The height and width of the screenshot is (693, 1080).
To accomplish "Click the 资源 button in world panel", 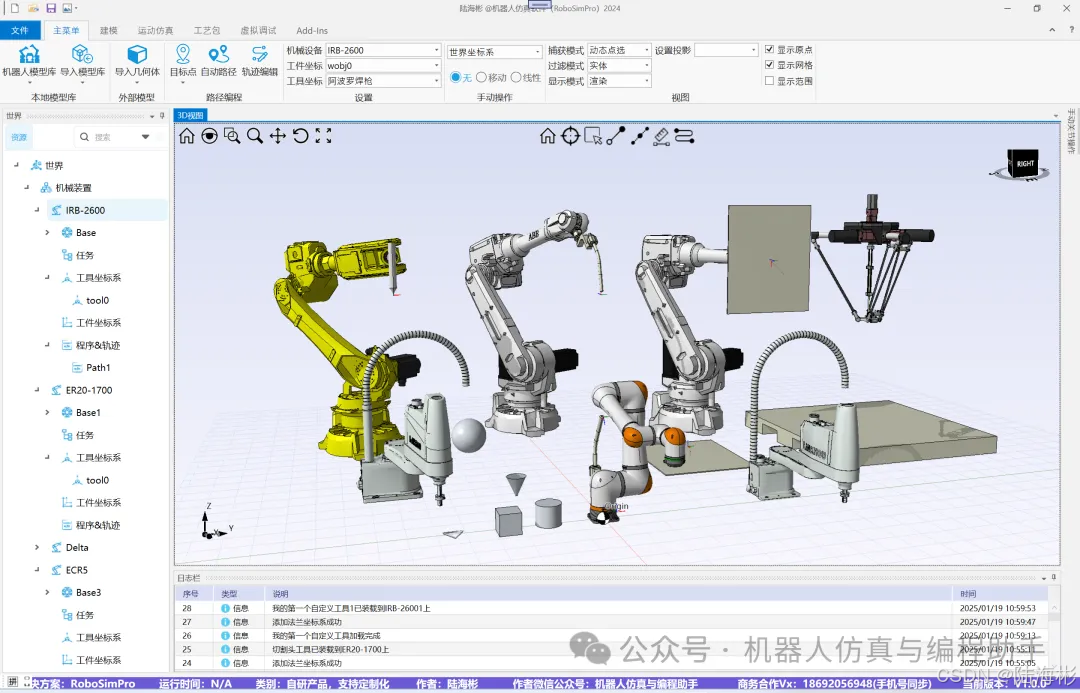I will [x=19, y=137].
